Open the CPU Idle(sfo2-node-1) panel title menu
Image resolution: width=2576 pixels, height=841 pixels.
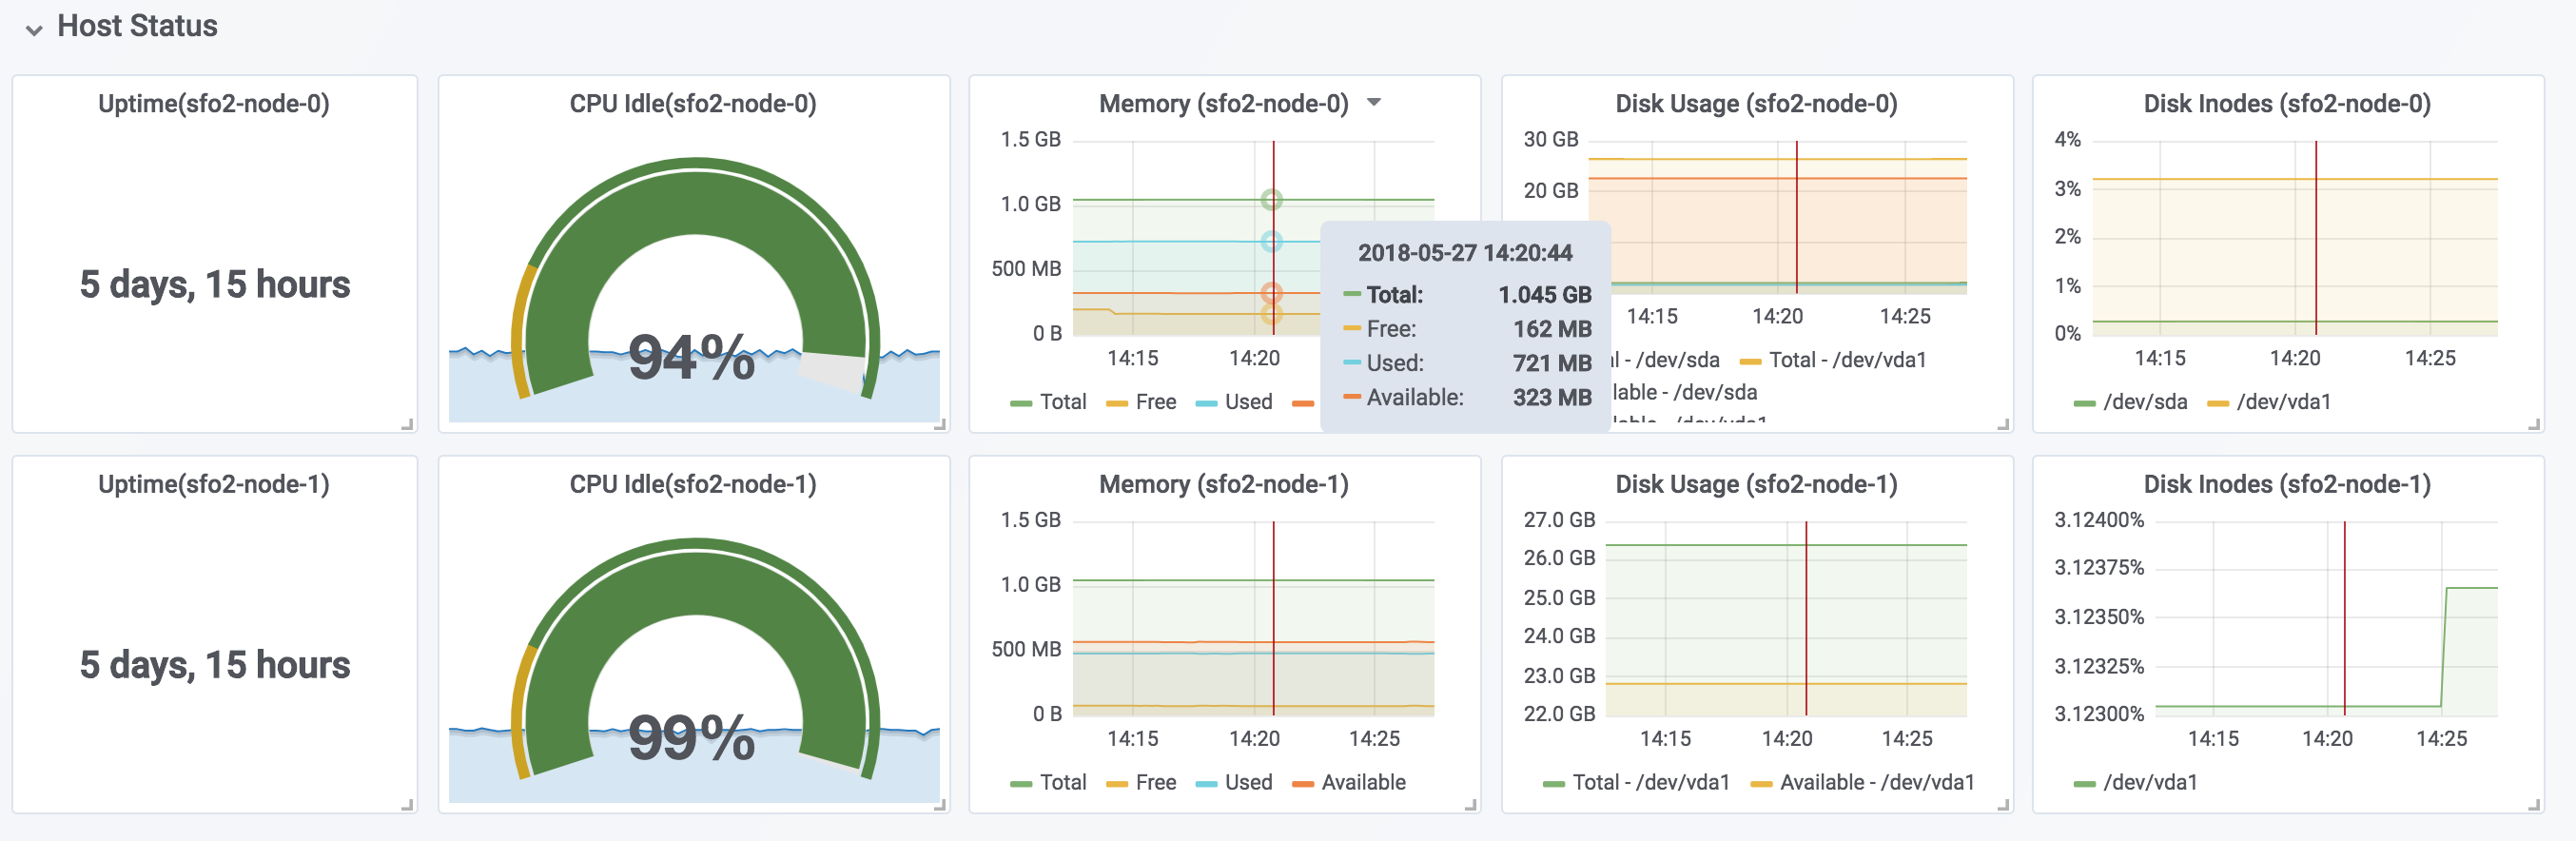coord(692,484)
